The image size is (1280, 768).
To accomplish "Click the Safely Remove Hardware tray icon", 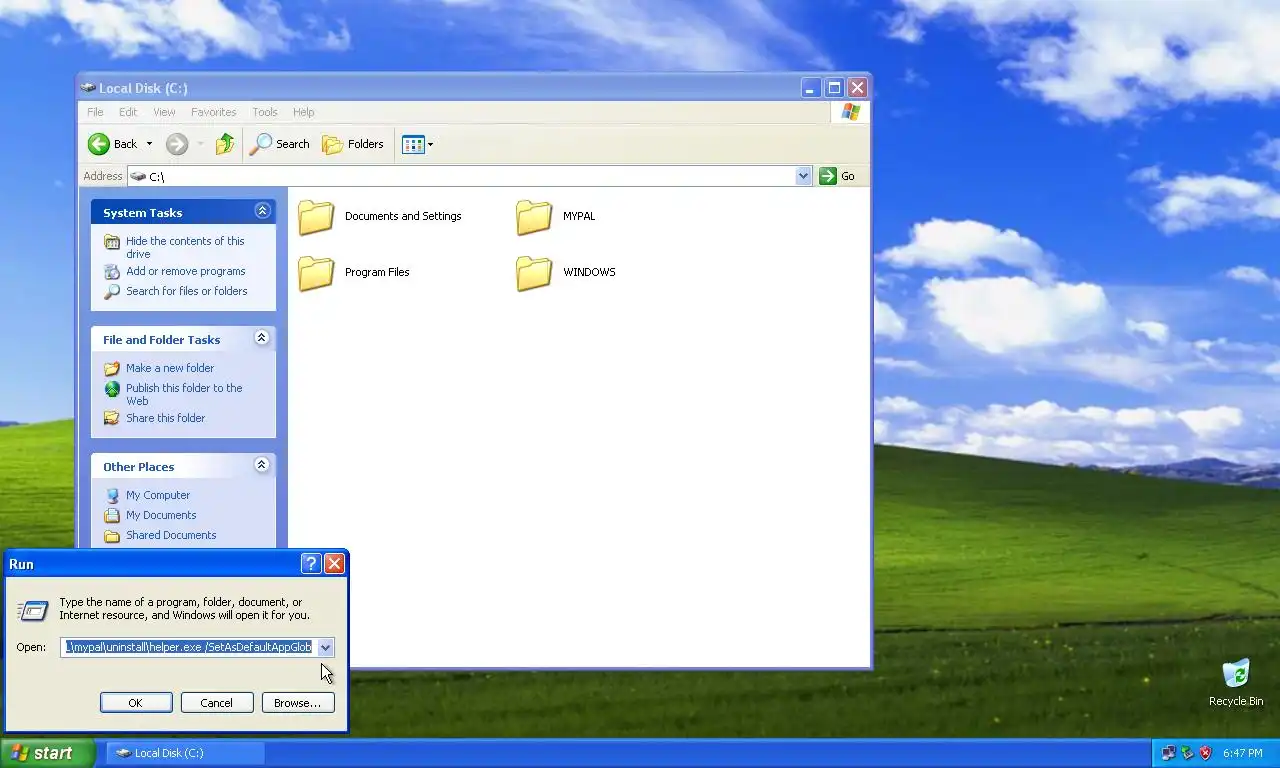I will point(1187,753).
